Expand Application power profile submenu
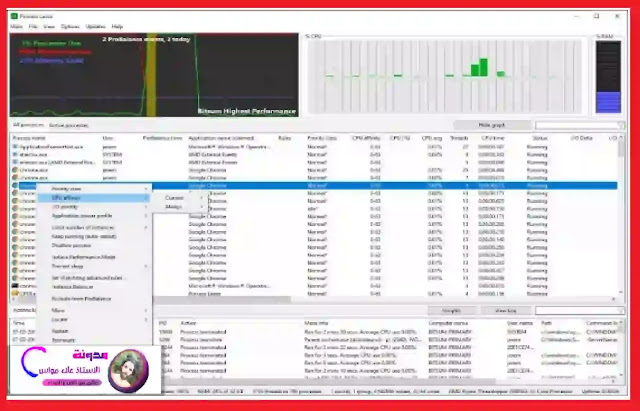 (x=95, y=216)
